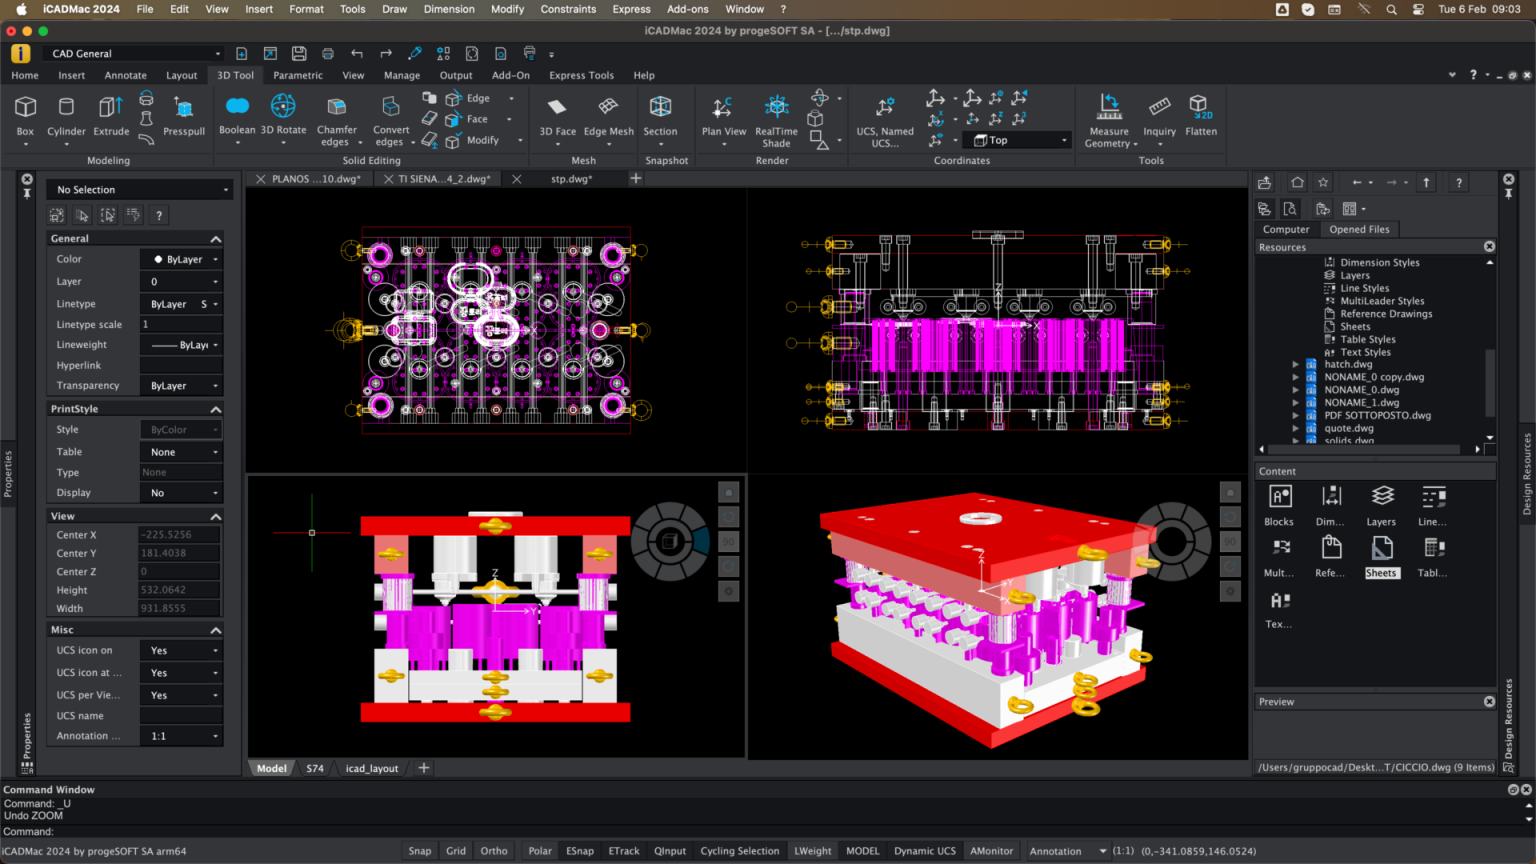Choose the Cylinder modeling tool
The height and width of the screenshot is (864, 1536).
coord(66,115)
